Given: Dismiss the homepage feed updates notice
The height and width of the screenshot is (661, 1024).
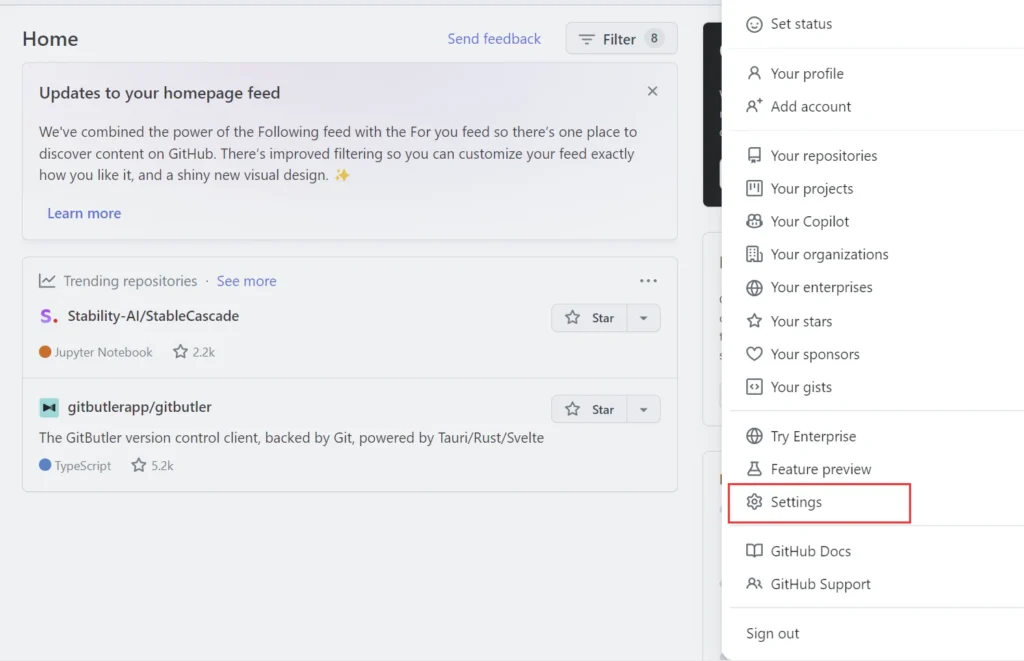Looking at the screenshot, I should (652, 91).
